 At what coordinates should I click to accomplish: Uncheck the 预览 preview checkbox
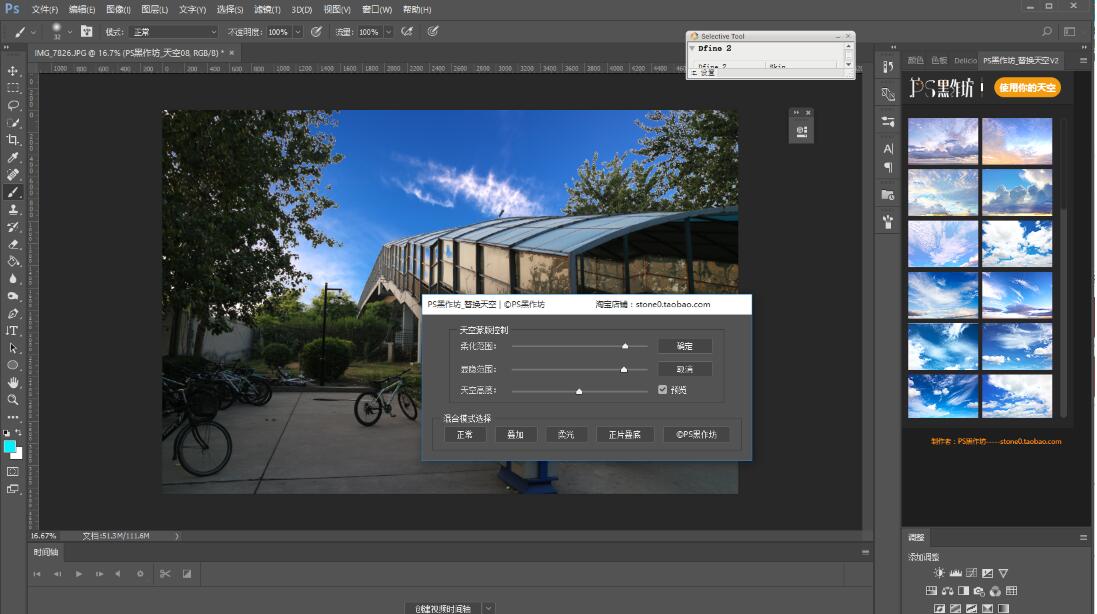click(662, 390)
